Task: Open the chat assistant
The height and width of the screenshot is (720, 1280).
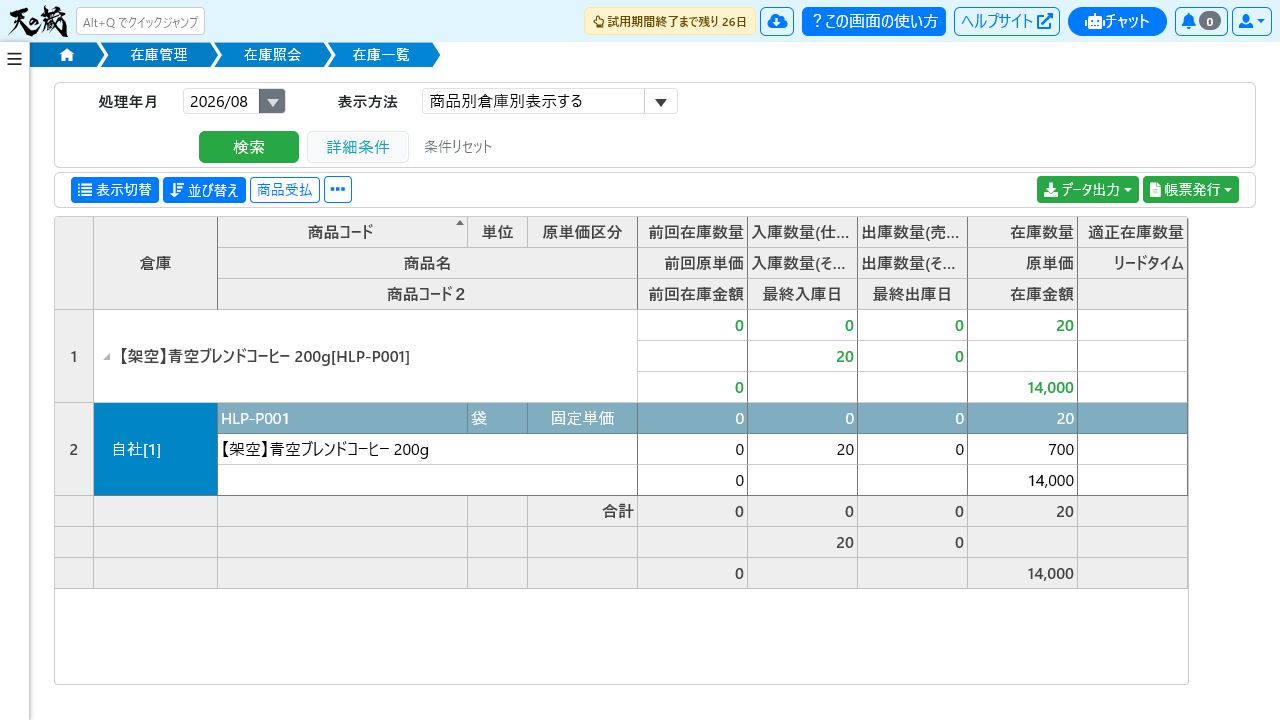Action: pos(1117,21)
